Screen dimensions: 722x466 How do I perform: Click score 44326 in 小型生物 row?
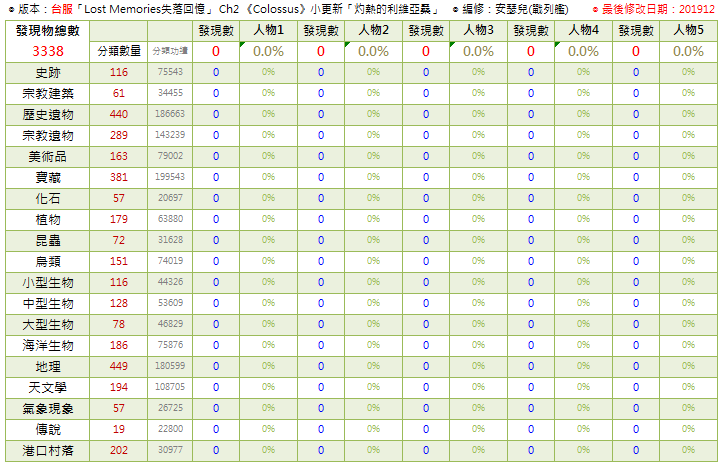pos(170,282)
